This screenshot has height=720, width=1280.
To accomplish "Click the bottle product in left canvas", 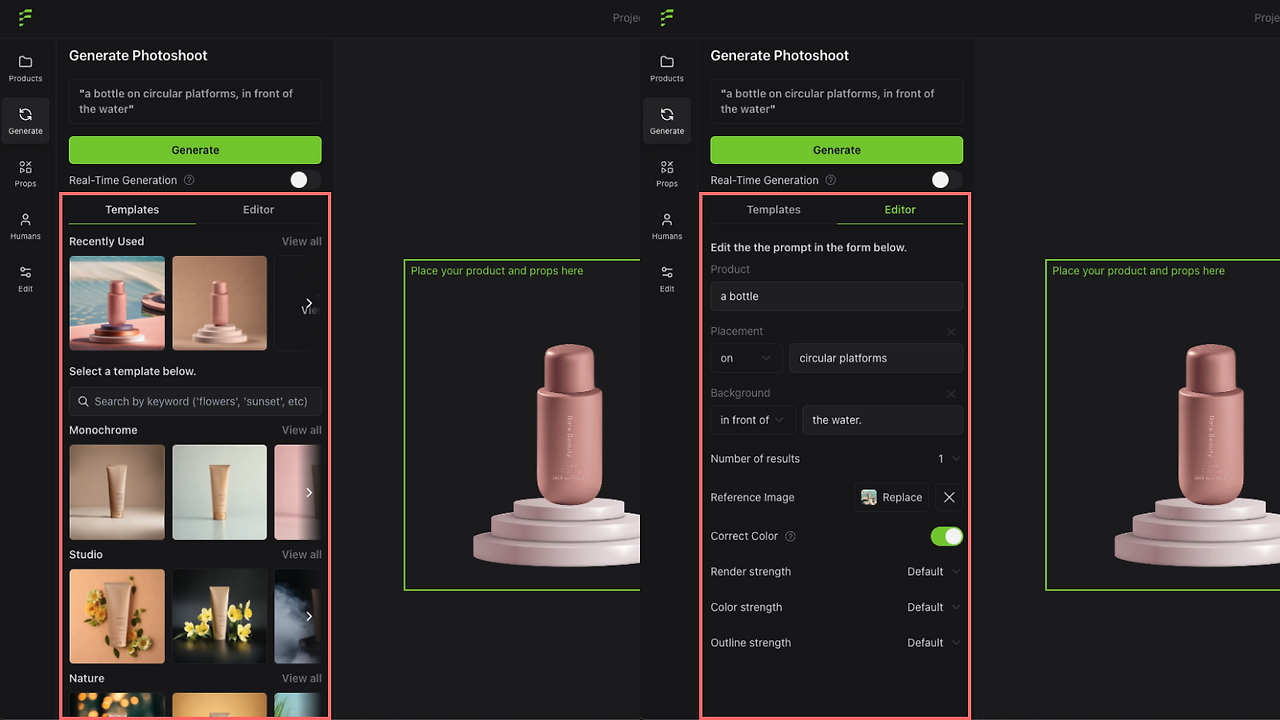I will pos(569,423).
